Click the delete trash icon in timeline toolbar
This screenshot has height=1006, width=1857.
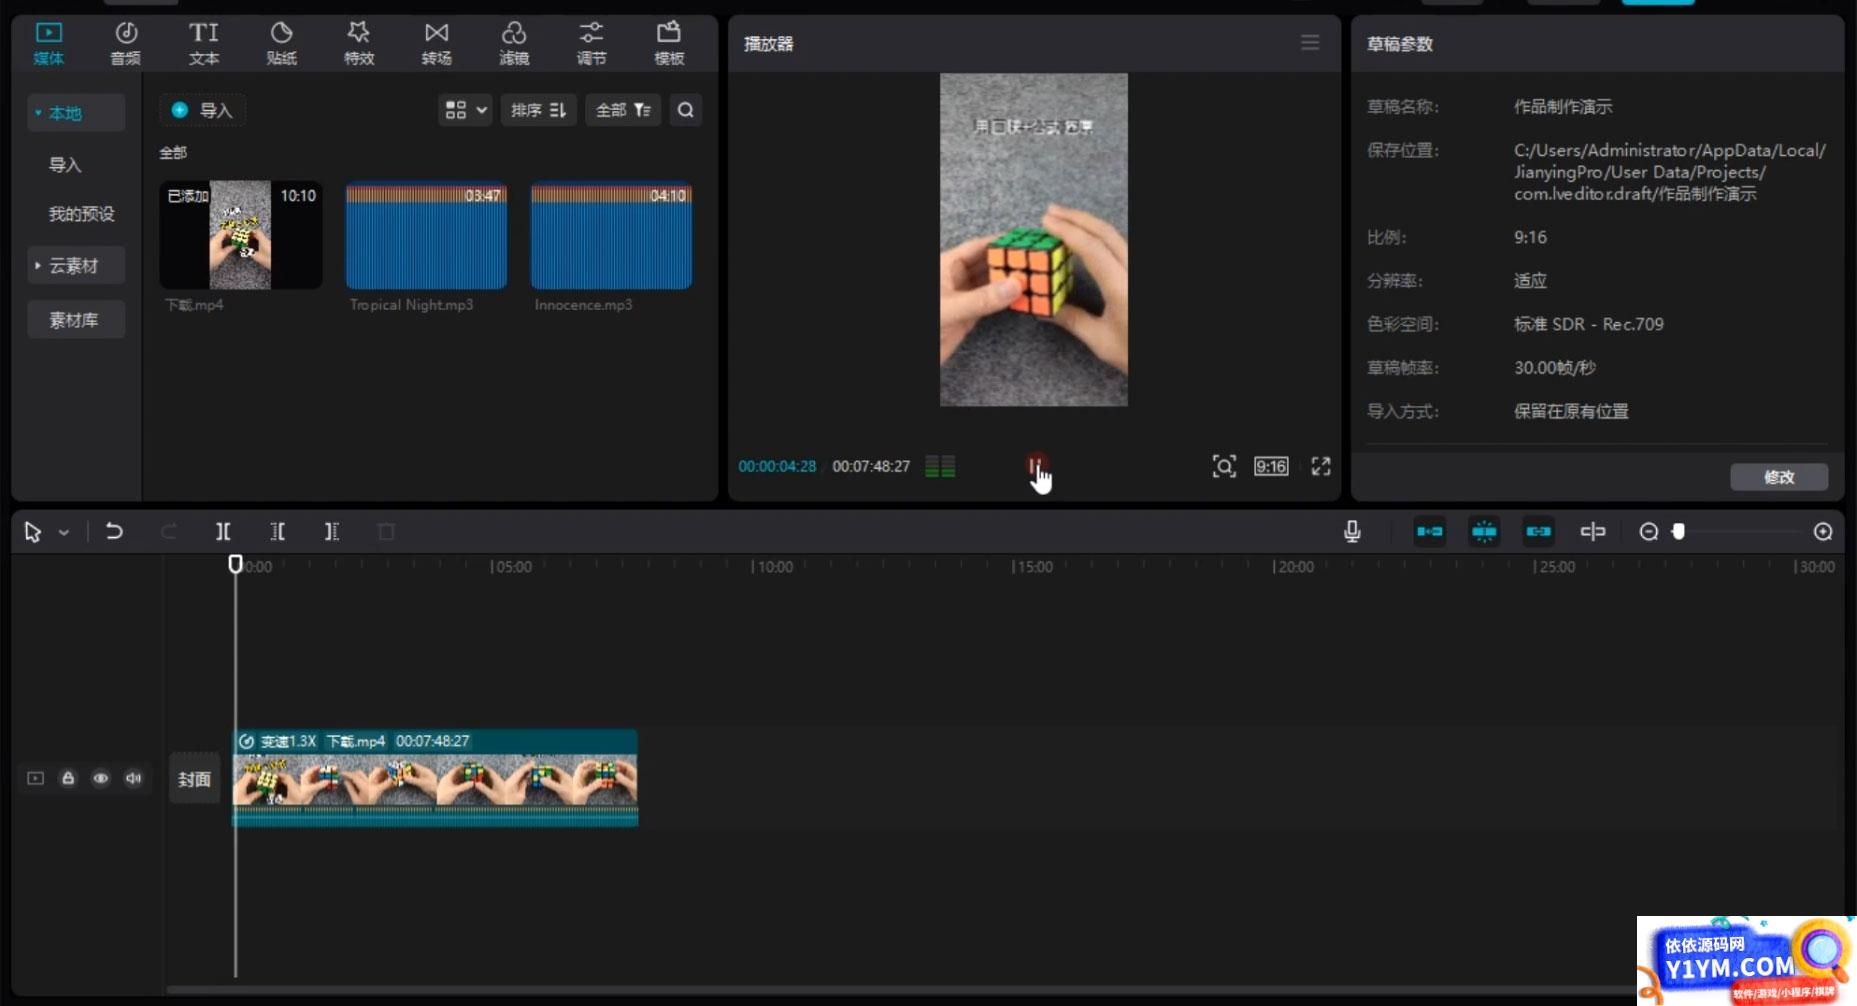tap(386, 531)
